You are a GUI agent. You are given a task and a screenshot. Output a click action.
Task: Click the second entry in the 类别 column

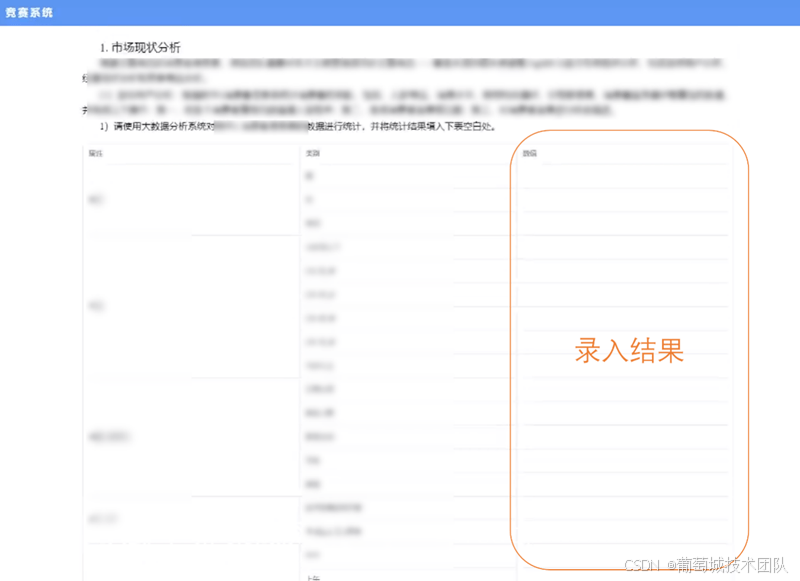click(309, 200)
